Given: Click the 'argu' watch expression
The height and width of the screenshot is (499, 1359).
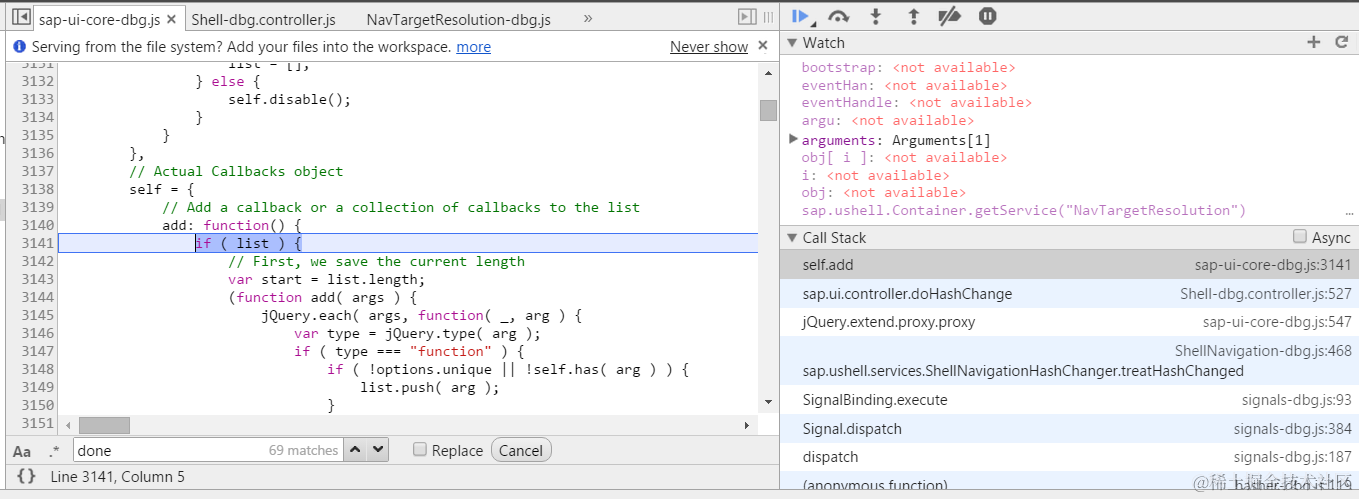Looking at the screenshot, I should 887,120.
